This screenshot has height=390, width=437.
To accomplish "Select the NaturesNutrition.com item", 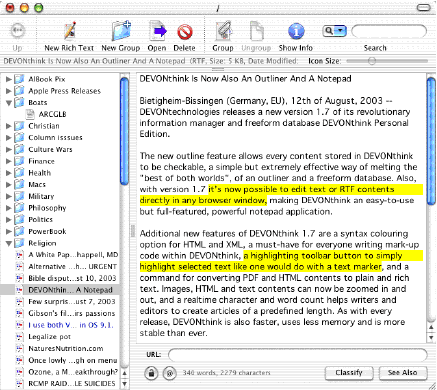I will click(66, 349).
